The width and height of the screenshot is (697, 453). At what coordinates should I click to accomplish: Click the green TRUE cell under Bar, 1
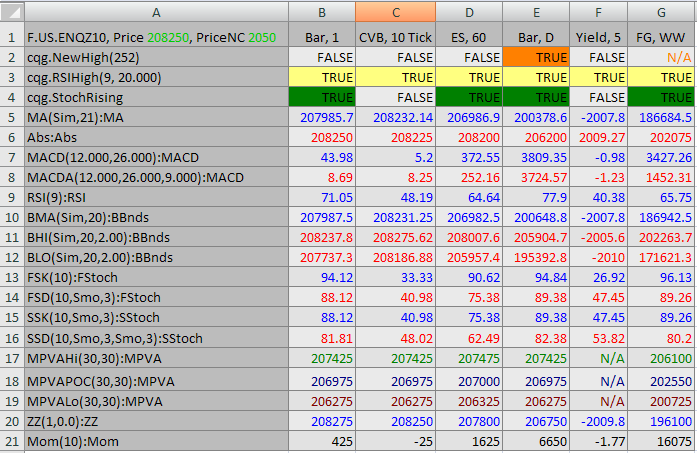(322, 97)
